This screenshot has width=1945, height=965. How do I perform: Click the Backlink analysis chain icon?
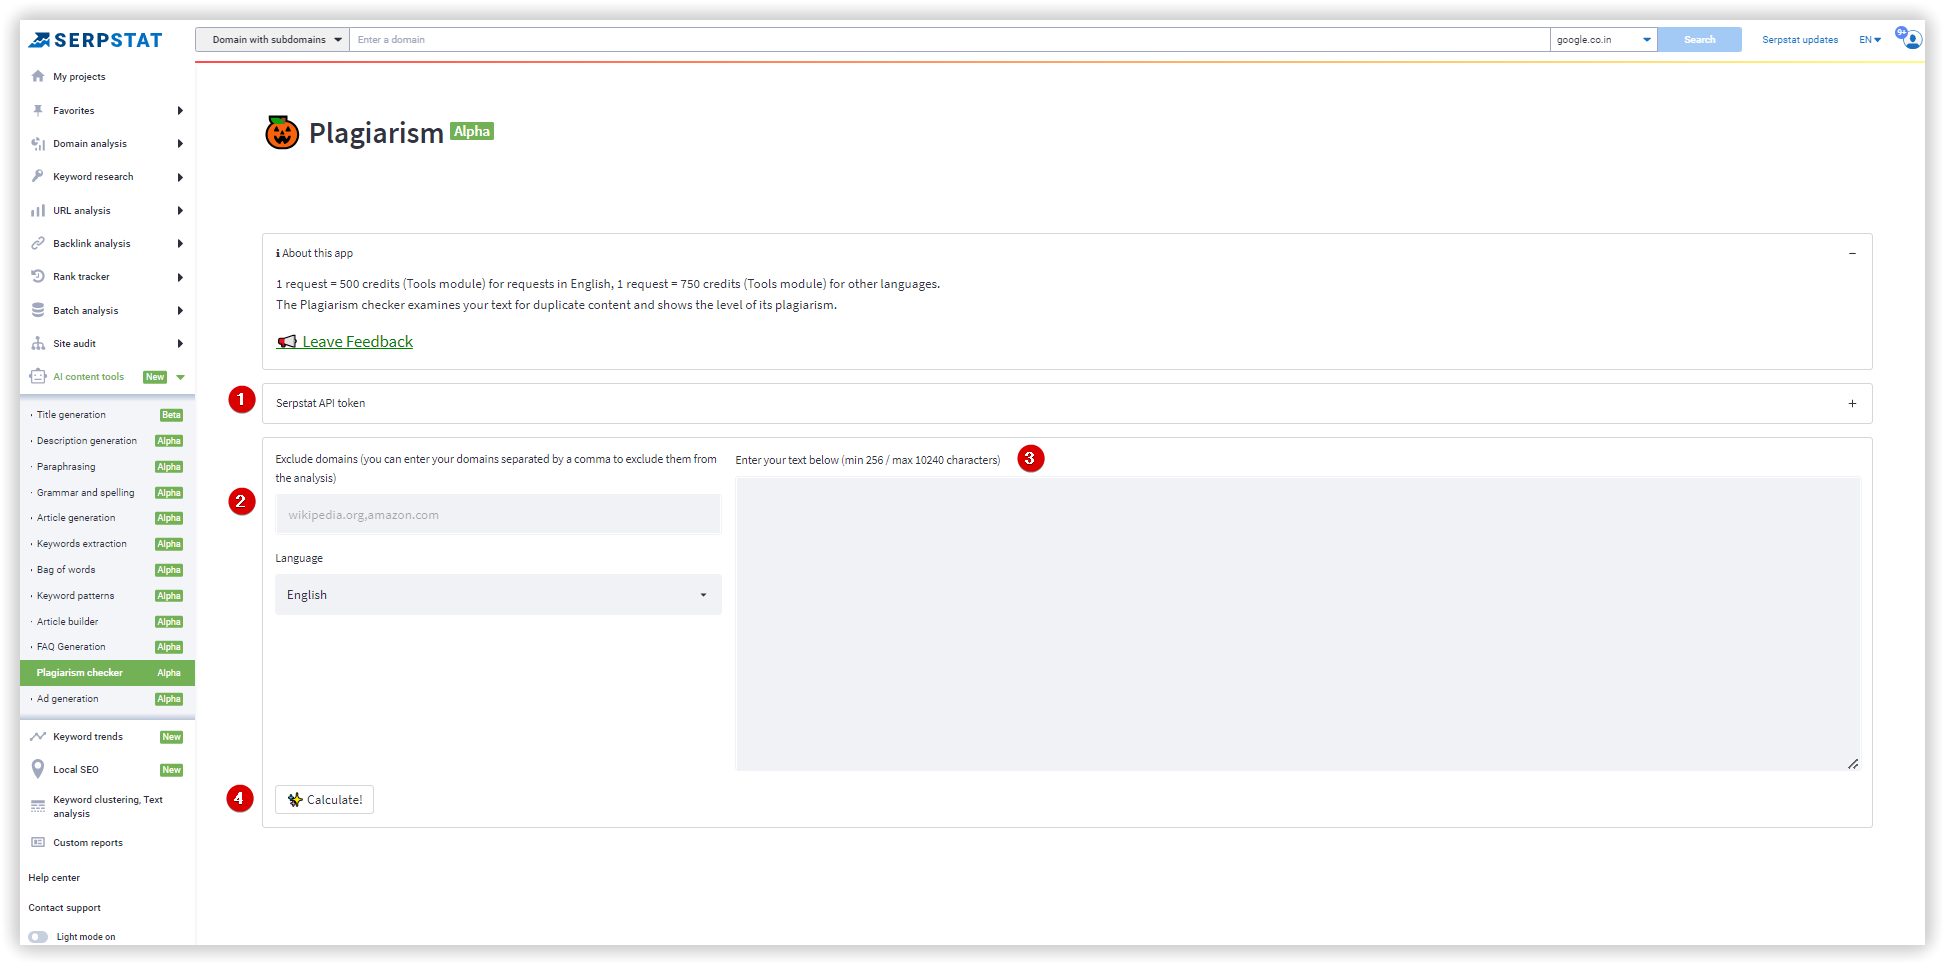click(38, 243)
